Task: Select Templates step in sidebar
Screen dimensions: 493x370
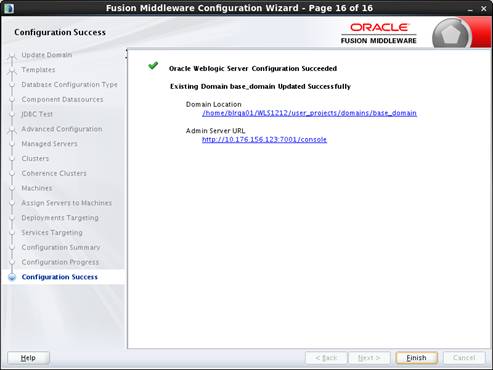Action: pos(38,70)
